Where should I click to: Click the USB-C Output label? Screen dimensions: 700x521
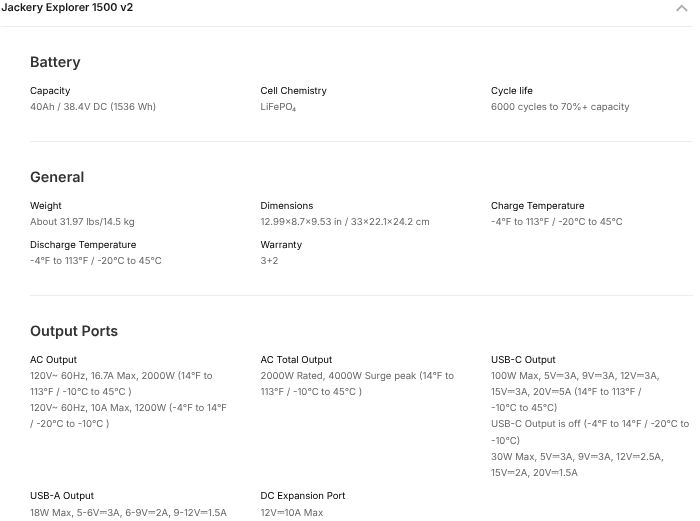click(523, 360)
